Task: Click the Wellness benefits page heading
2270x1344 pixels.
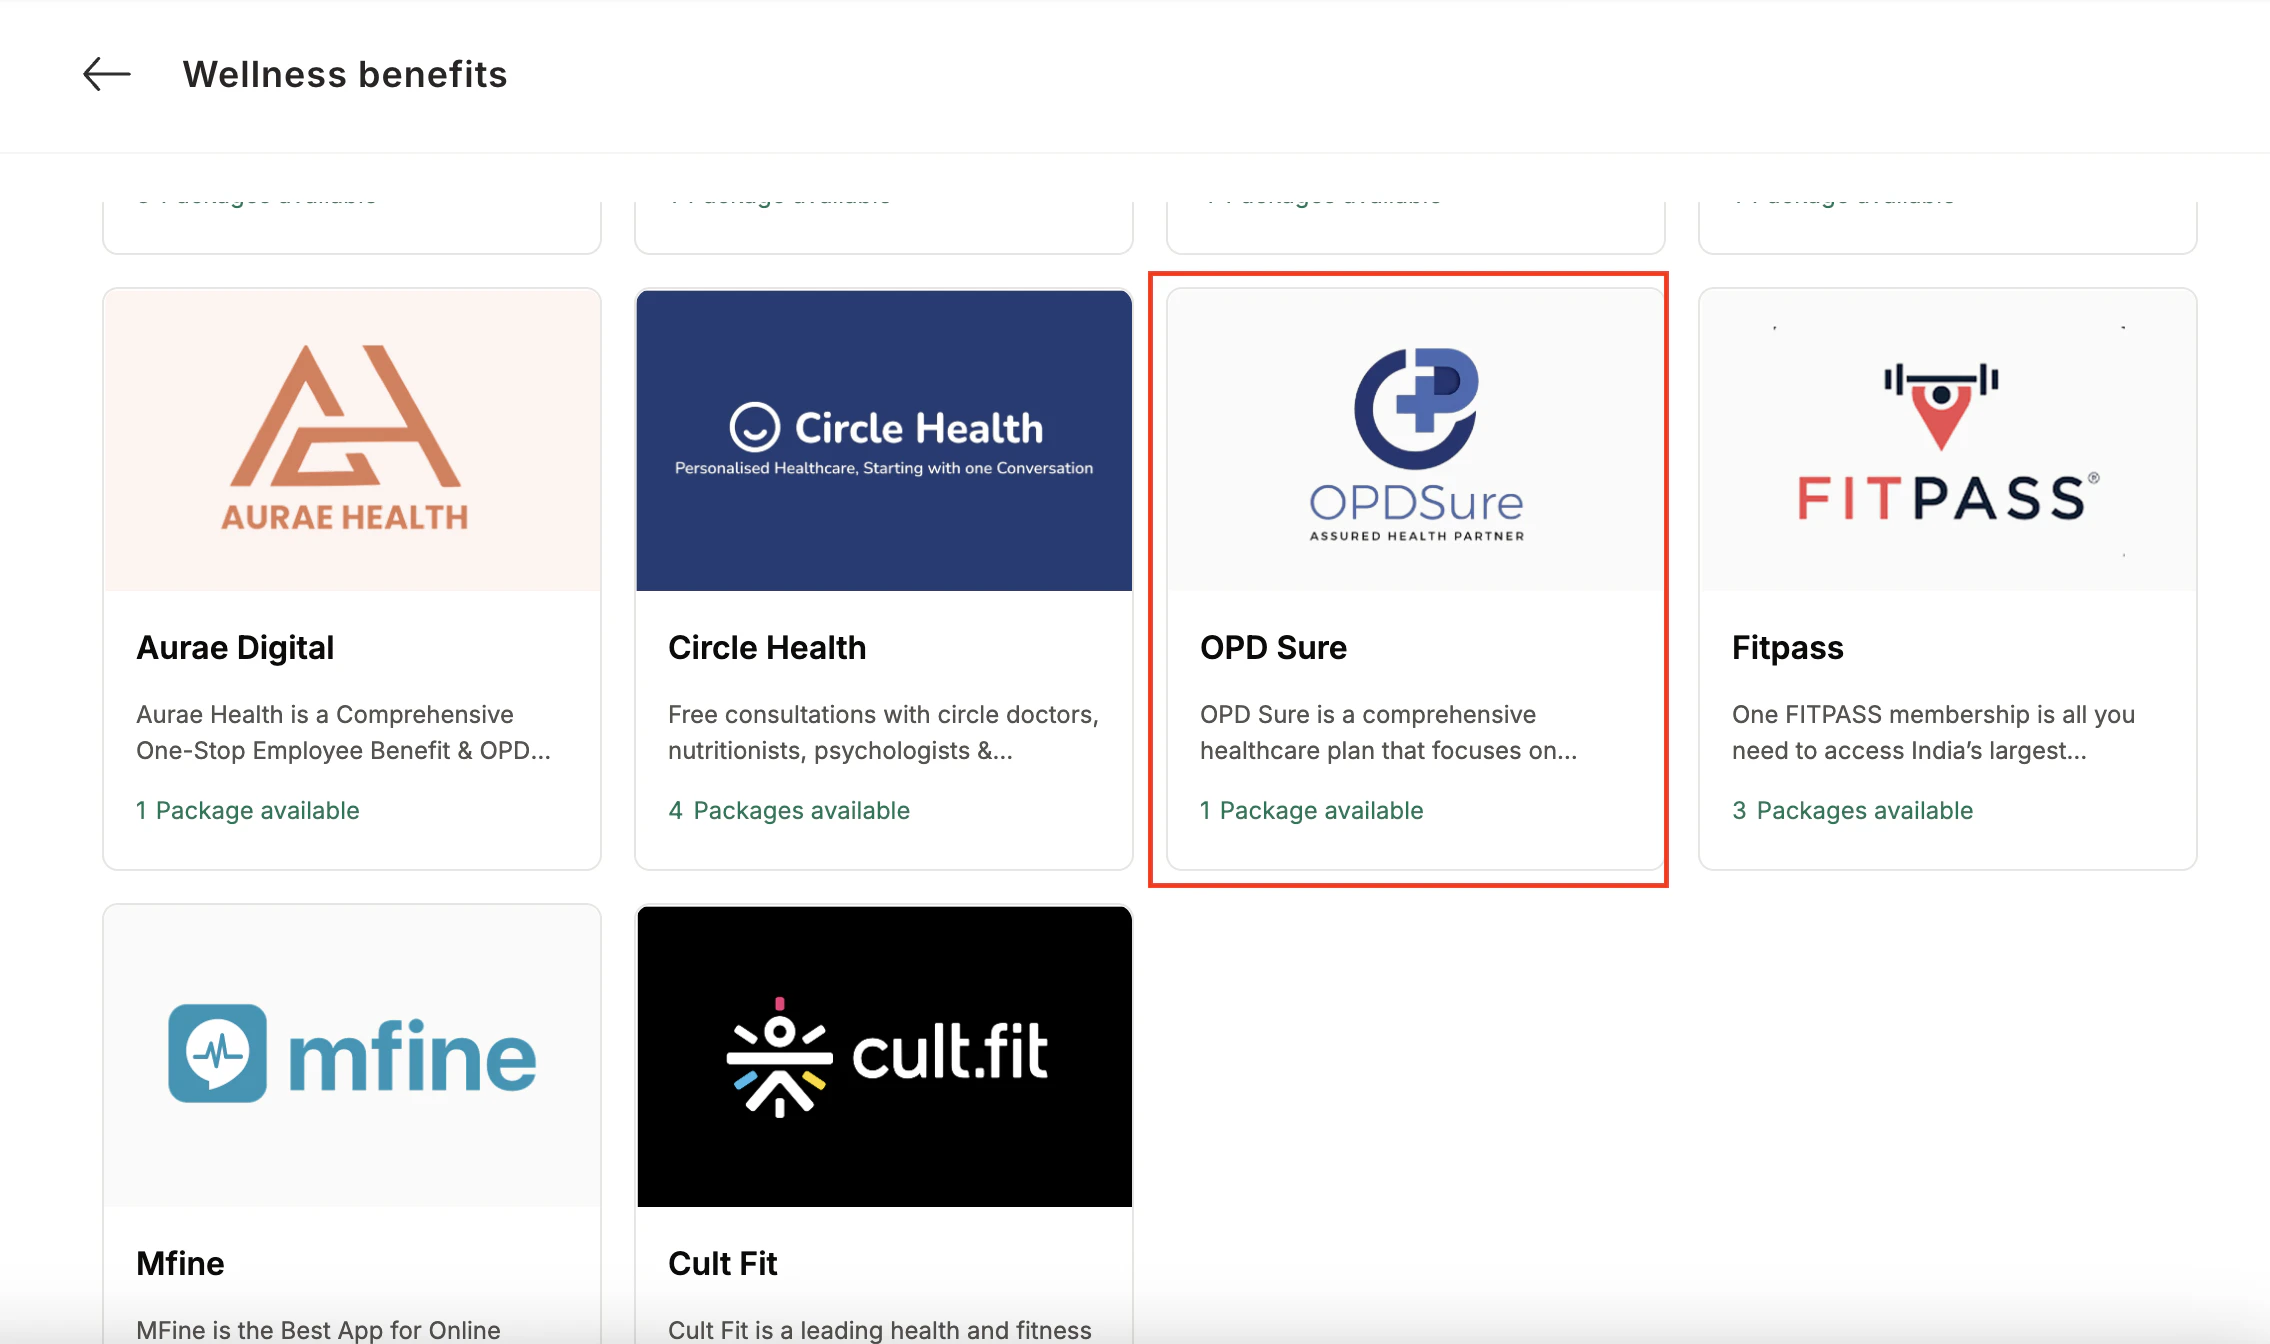Action: pos(345,74)
